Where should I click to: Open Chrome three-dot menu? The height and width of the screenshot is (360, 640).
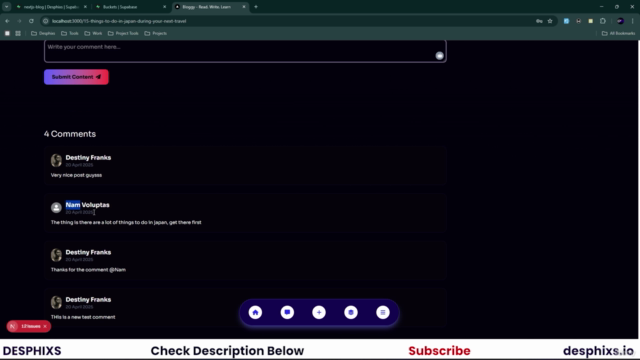pyautogui.click(x=633, y=21)
